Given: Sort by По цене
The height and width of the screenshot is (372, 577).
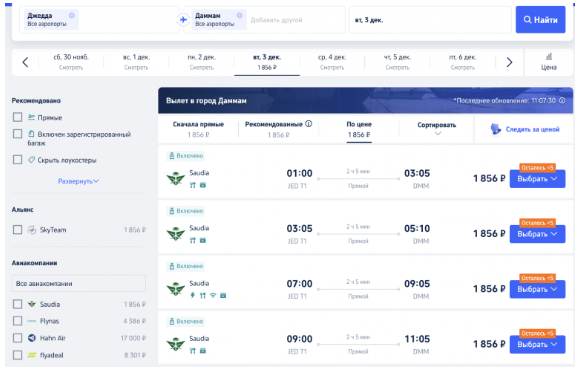Looking at the screenshot, I should coord(359,129).
